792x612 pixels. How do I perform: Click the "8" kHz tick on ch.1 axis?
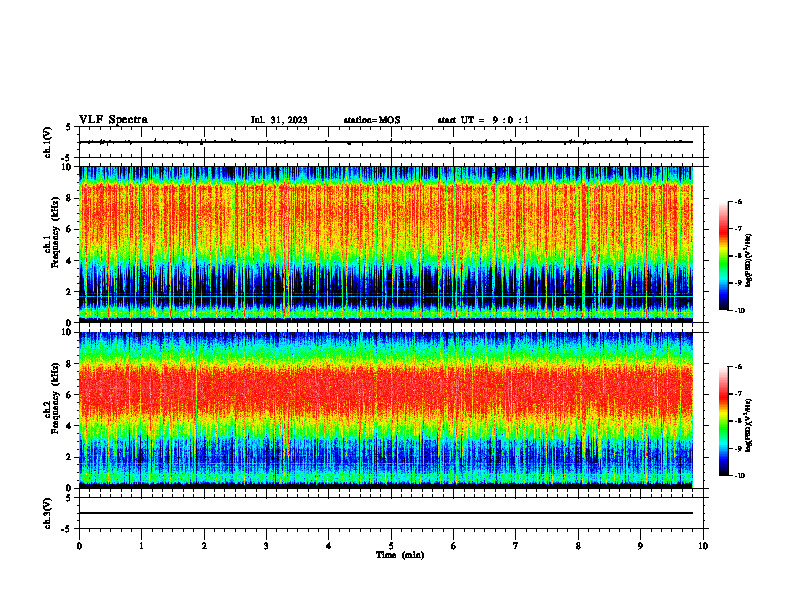point(70,198)
